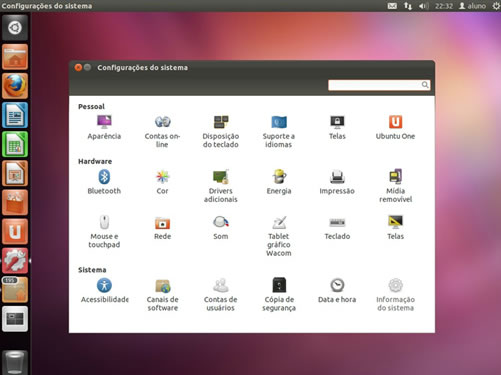Screen dimensions: 501x375
Task: Open Cópia de segurança backup
Action: tap(279, 295)
